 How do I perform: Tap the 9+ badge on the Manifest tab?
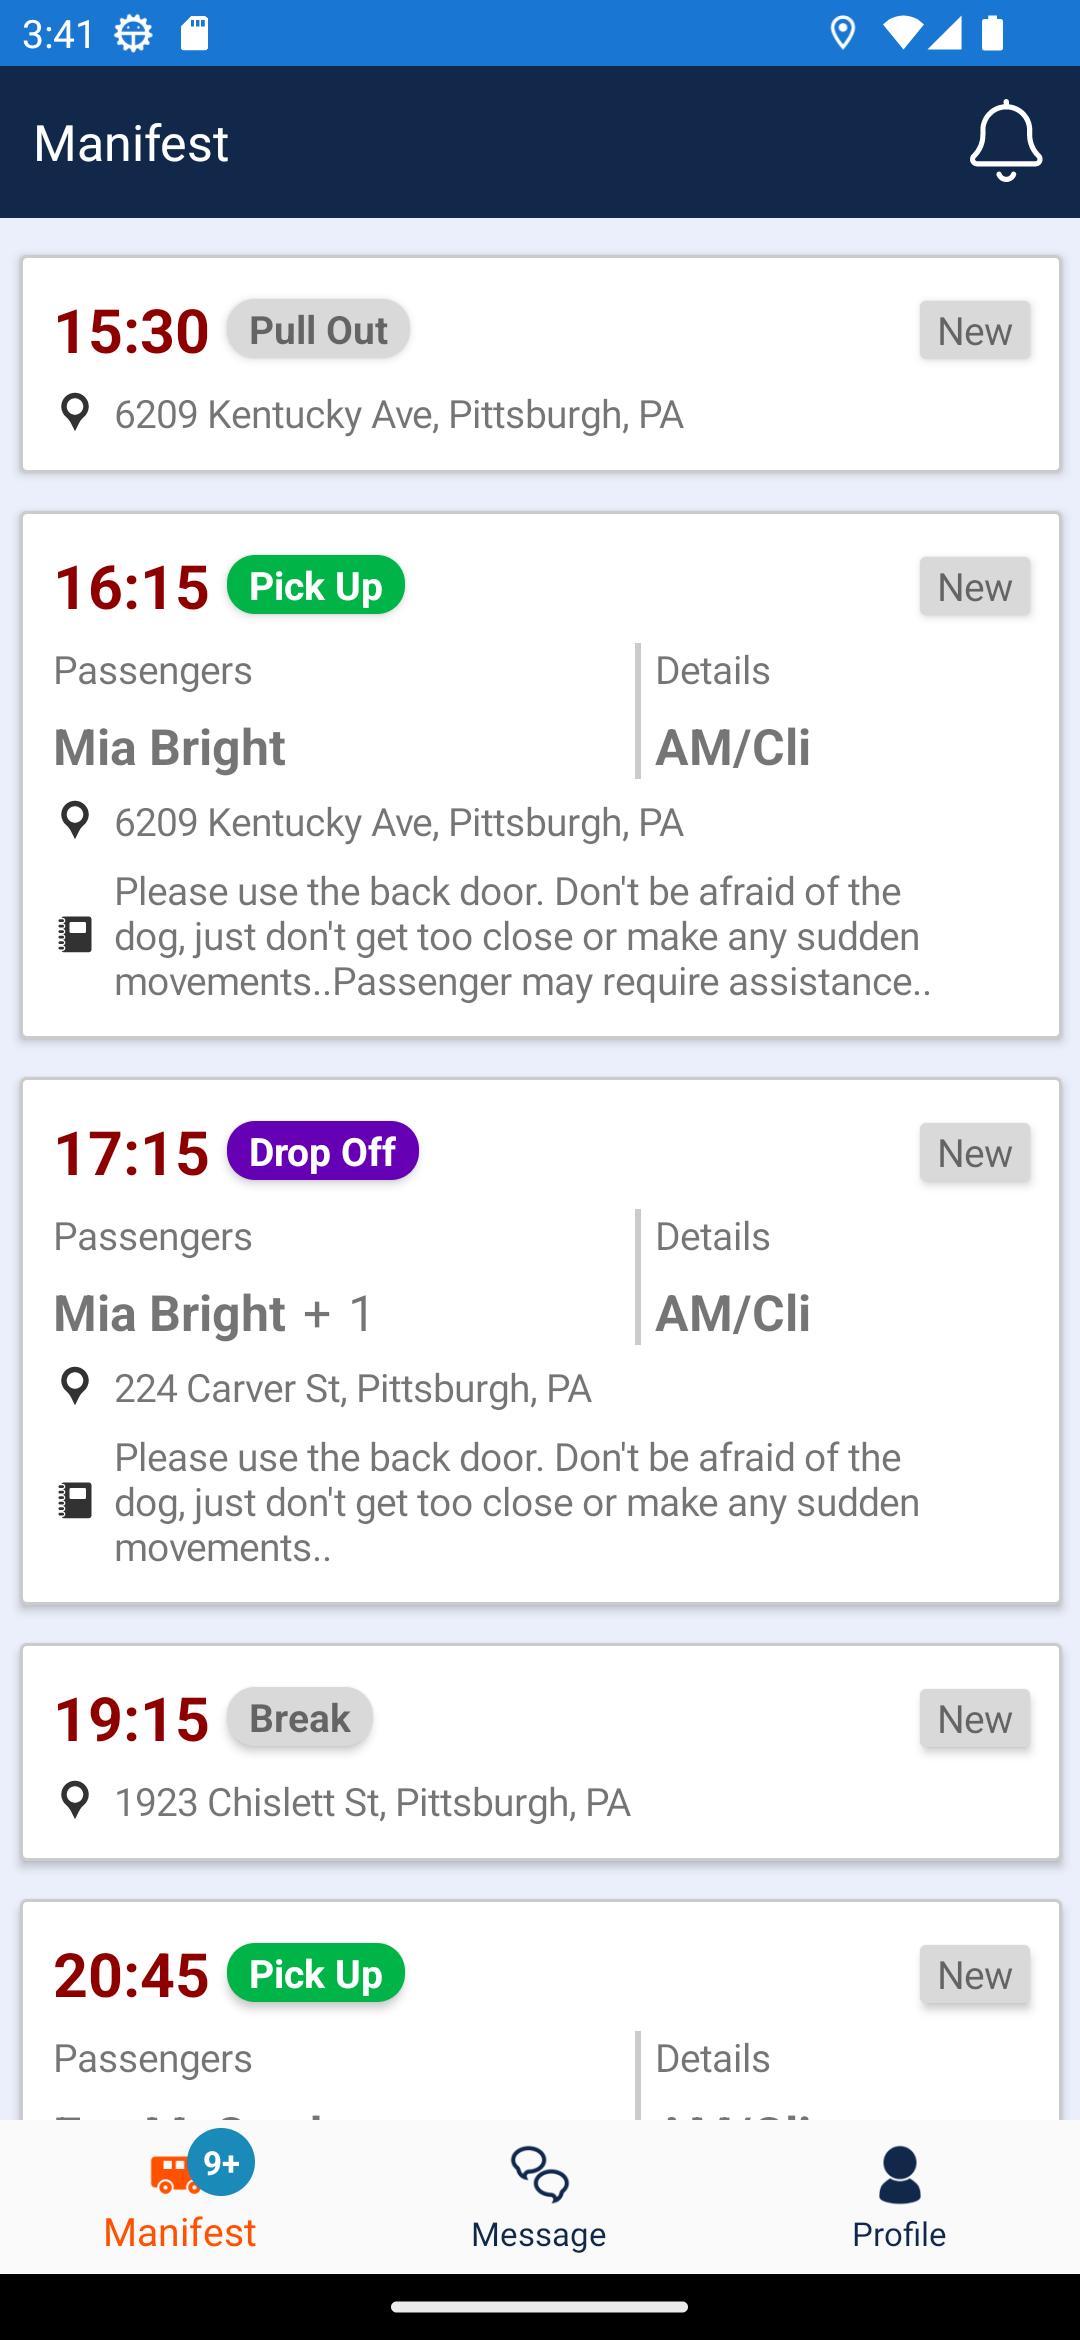tap(221, 2163)
